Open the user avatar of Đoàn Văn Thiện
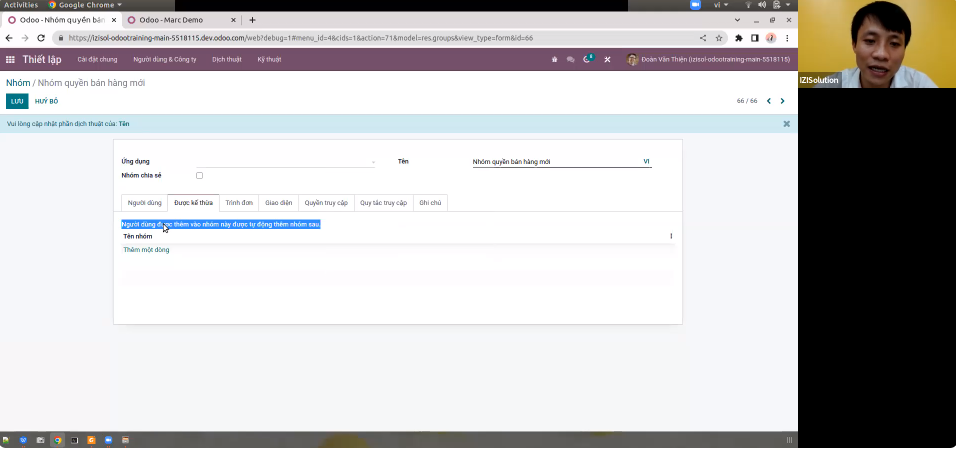The width and height of the screenshot is (956, 449). click(632, 60)
